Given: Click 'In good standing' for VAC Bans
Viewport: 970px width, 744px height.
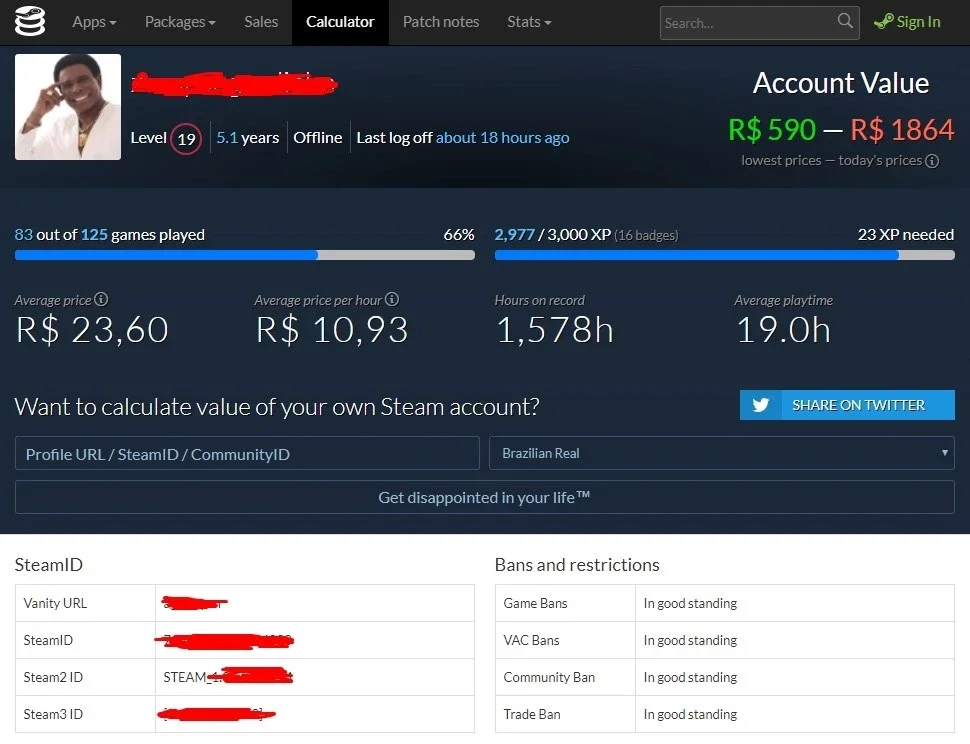Looking at the screenshot, I should pos(690,640).
